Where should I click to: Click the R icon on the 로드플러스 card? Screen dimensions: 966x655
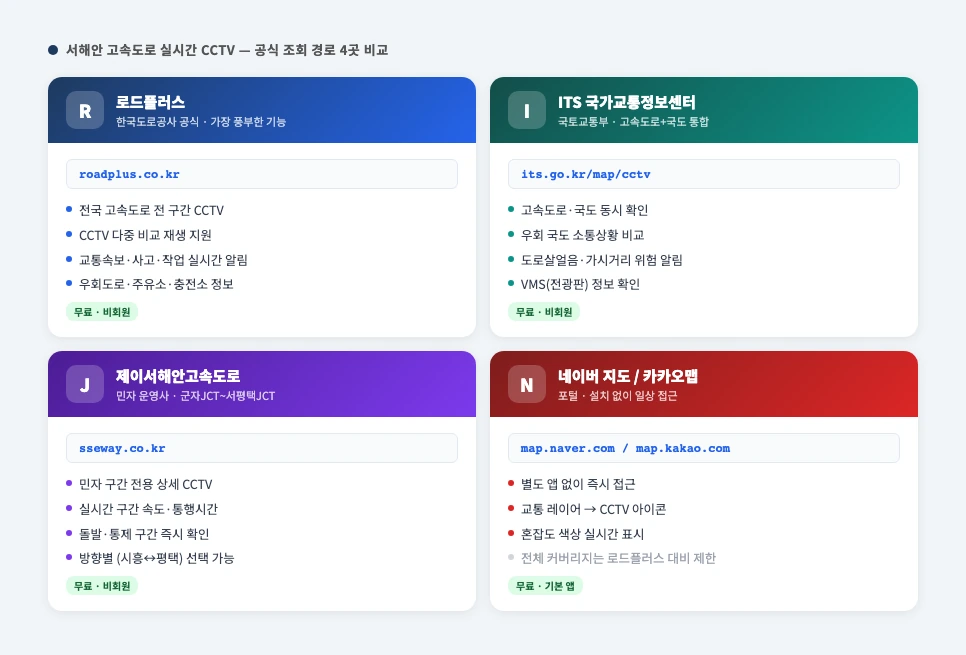85,110
